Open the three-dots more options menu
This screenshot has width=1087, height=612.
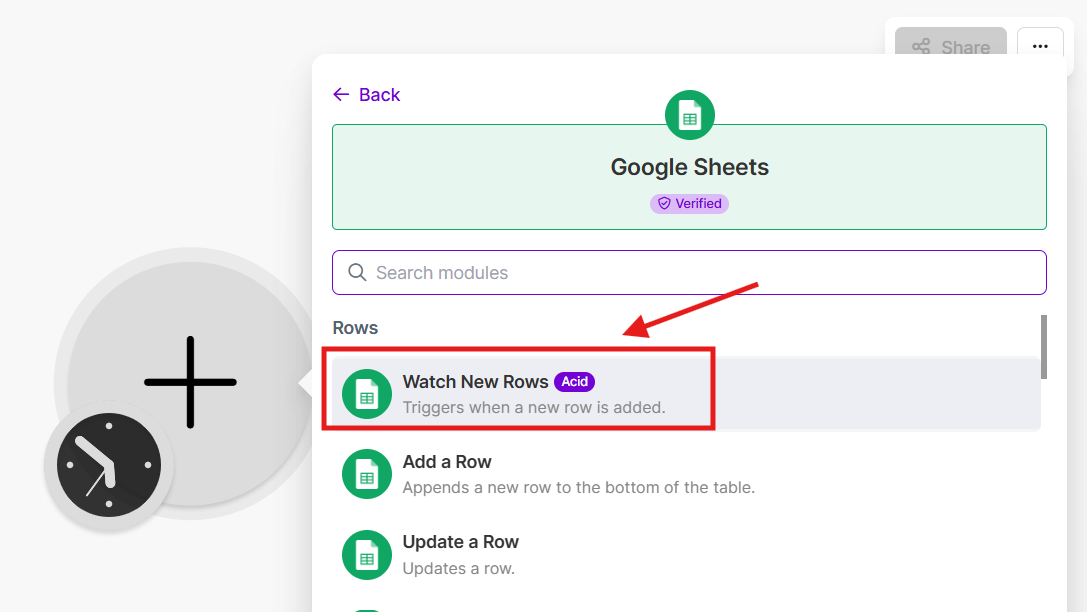coord(1040,44)
